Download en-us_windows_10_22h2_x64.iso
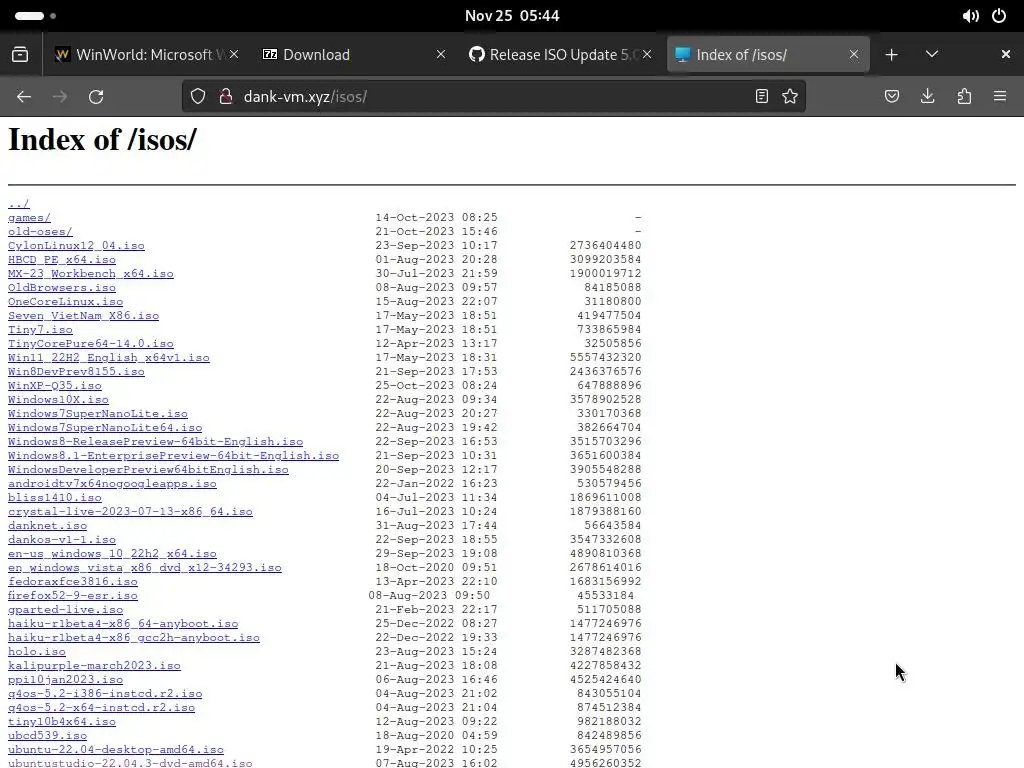Viewport: 1024px width, 768px height. (112, 554)
